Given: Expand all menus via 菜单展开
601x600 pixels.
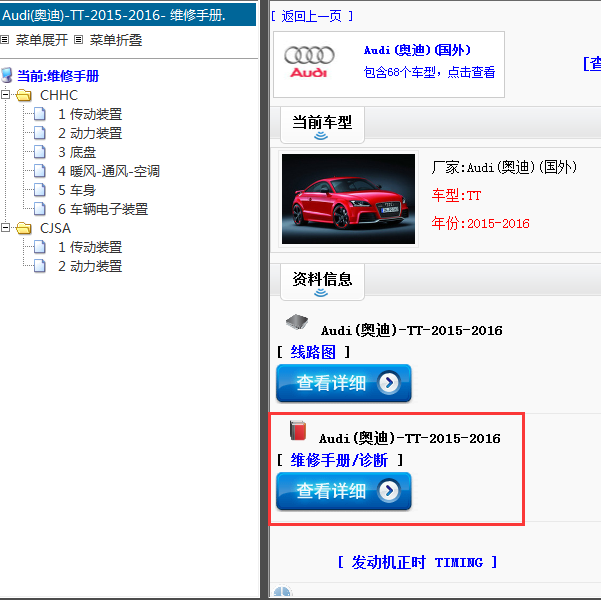Looking at the screenshot, I should tap(41, 40).
